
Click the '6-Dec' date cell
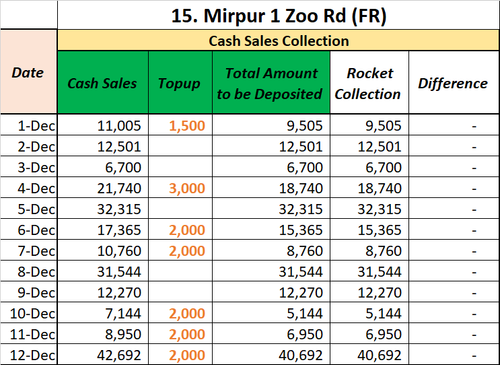pyautogui.click(x=29, y=229)
